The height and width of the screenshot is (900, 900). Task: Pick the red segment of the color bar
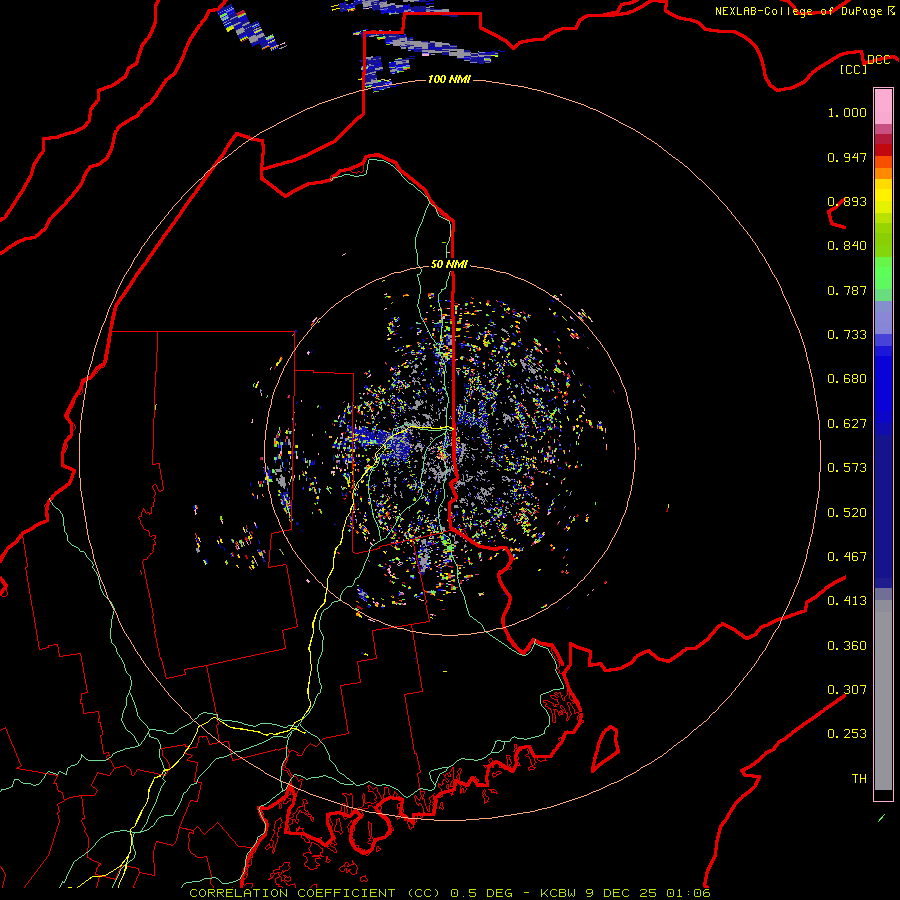click(x=883, y=150)
